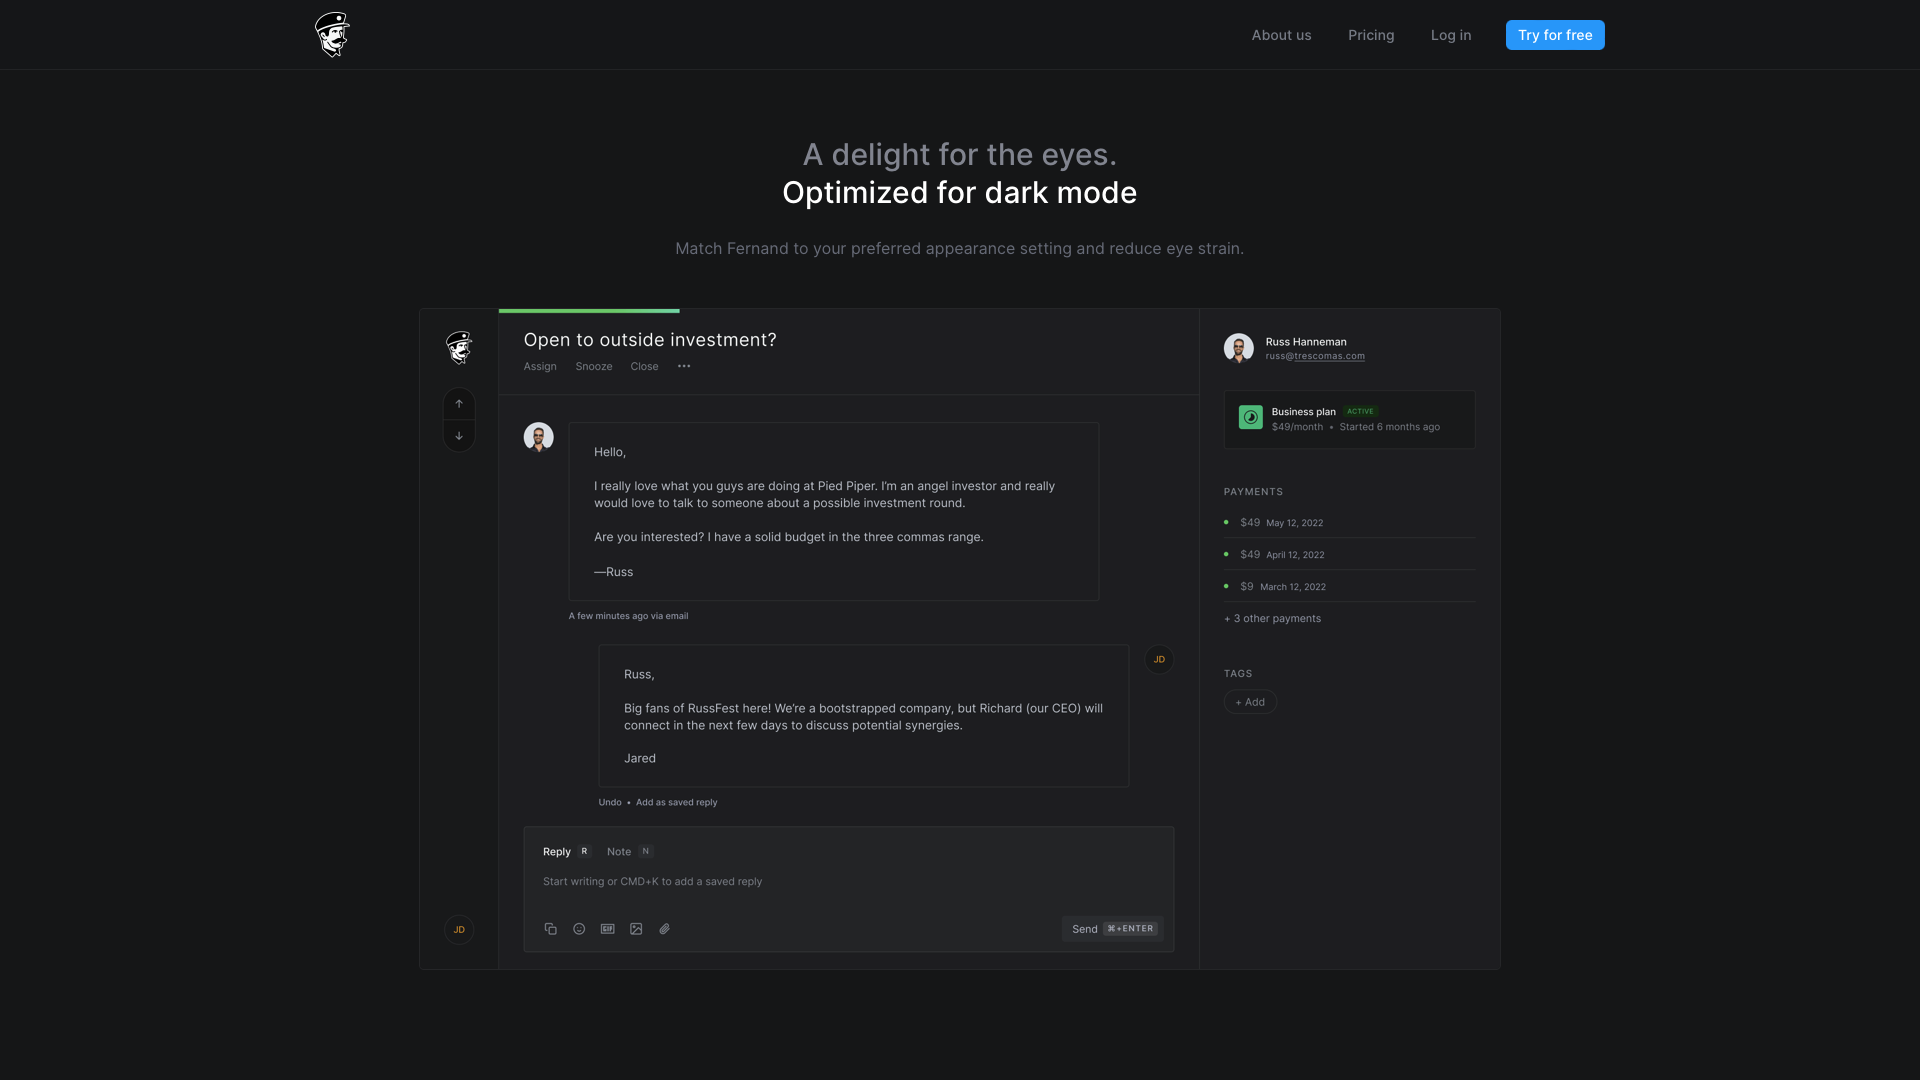Screen dimensions: 1920x1080
Task: Click the saved replies copy icon
Action: point(551,929)
